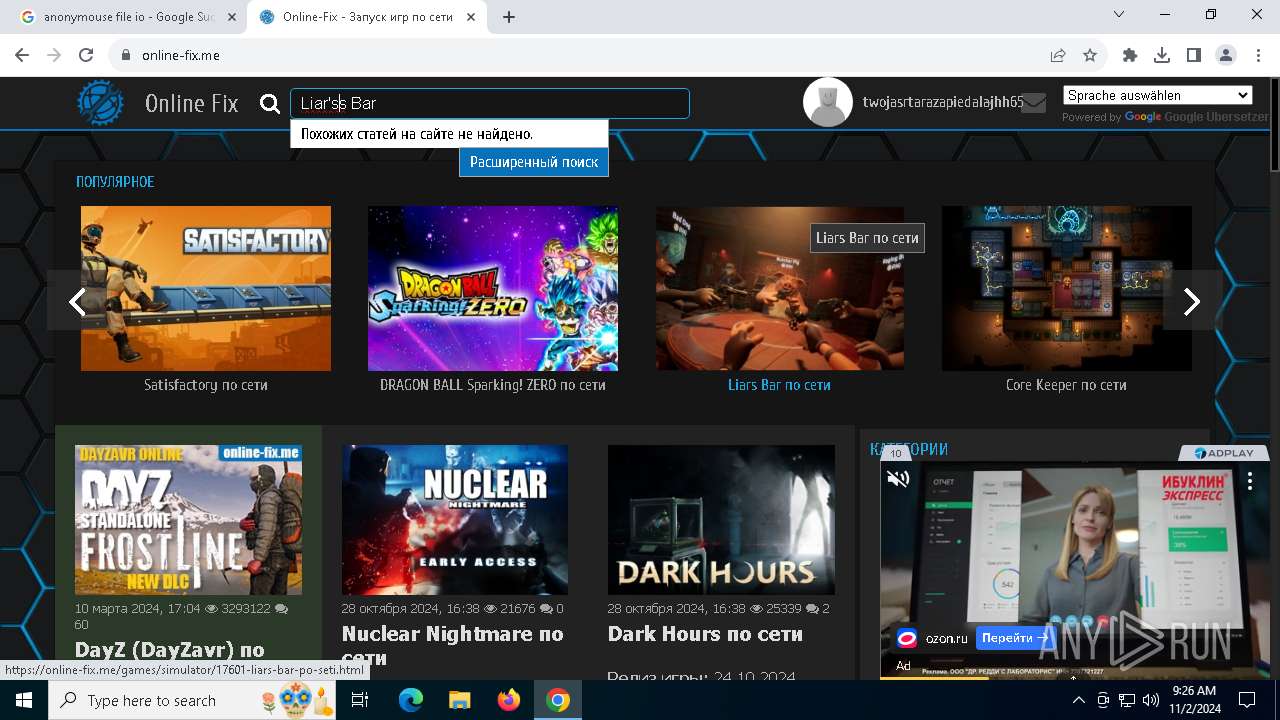View site information lock icon
1280x720 pixels.
(x=125, y=56)
